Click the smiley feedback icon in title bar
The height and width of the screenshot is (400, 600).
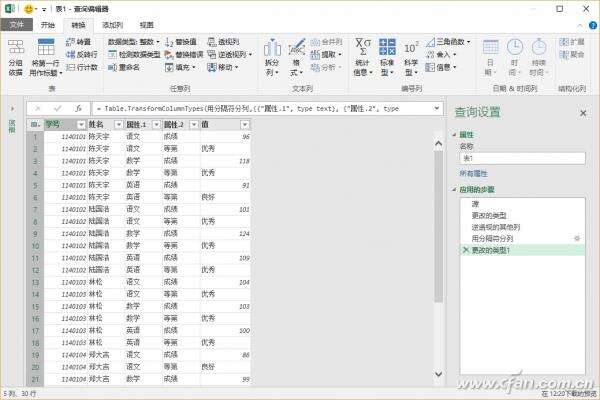(x=28, y=9)
